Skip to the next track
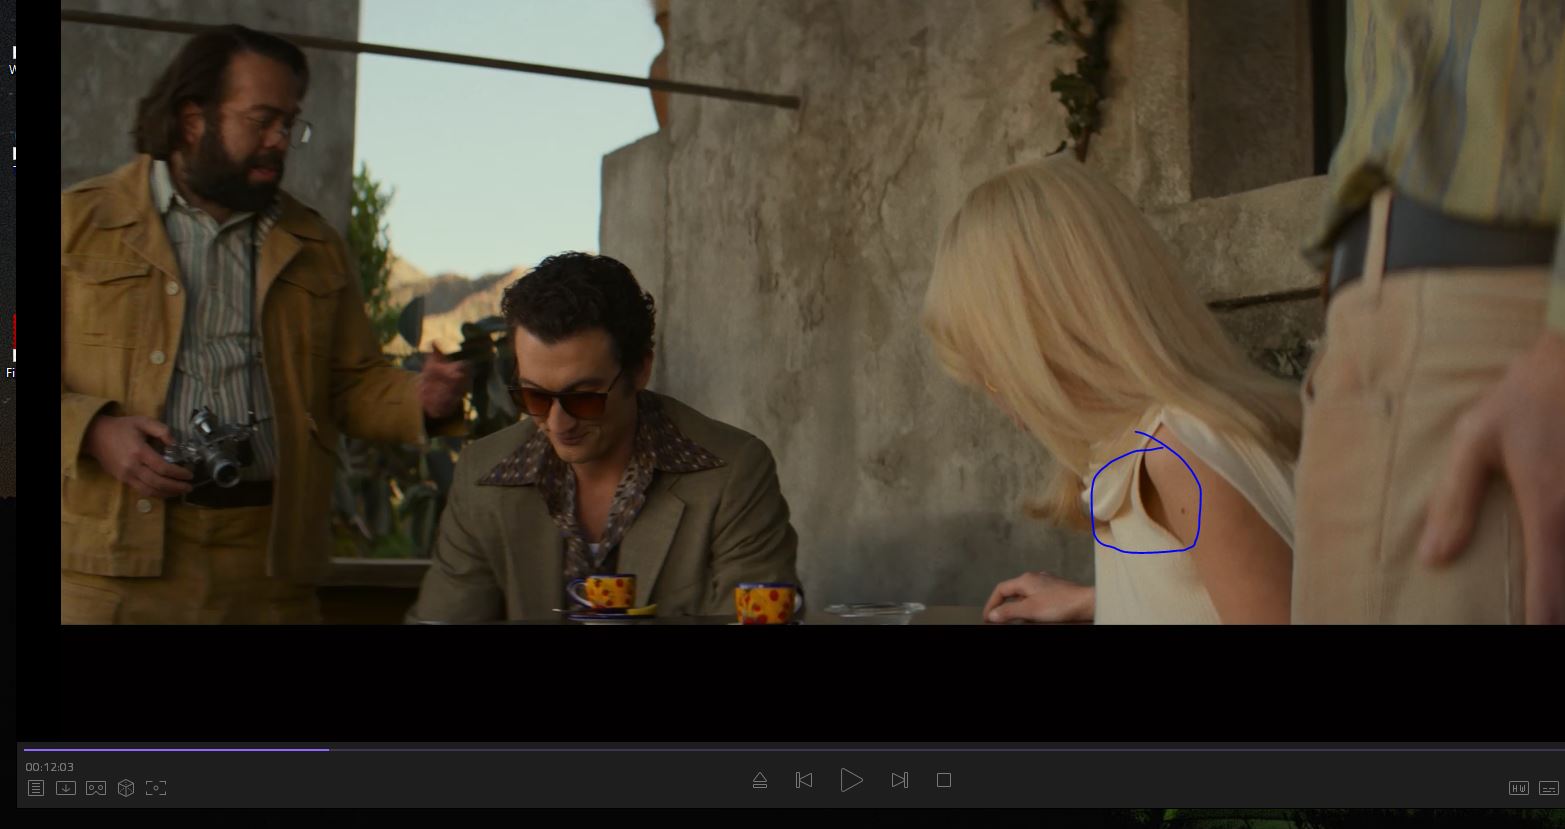 click(899, 780)
